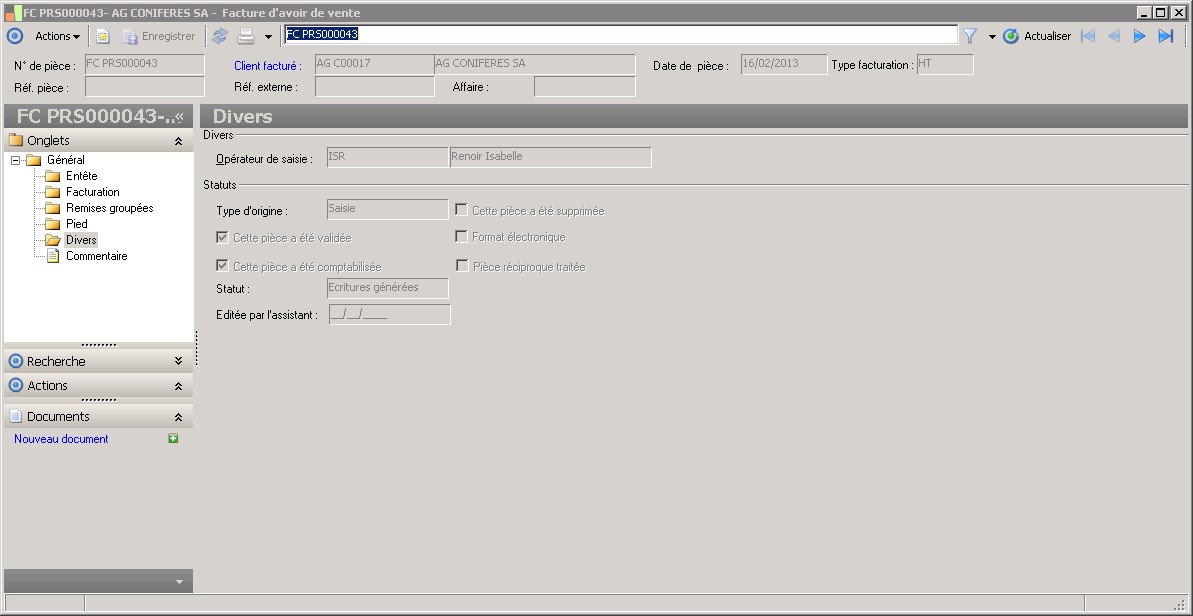Collapse the Onglets section
This screenshot has width=1193, height=616.
(x=178, y=141)
